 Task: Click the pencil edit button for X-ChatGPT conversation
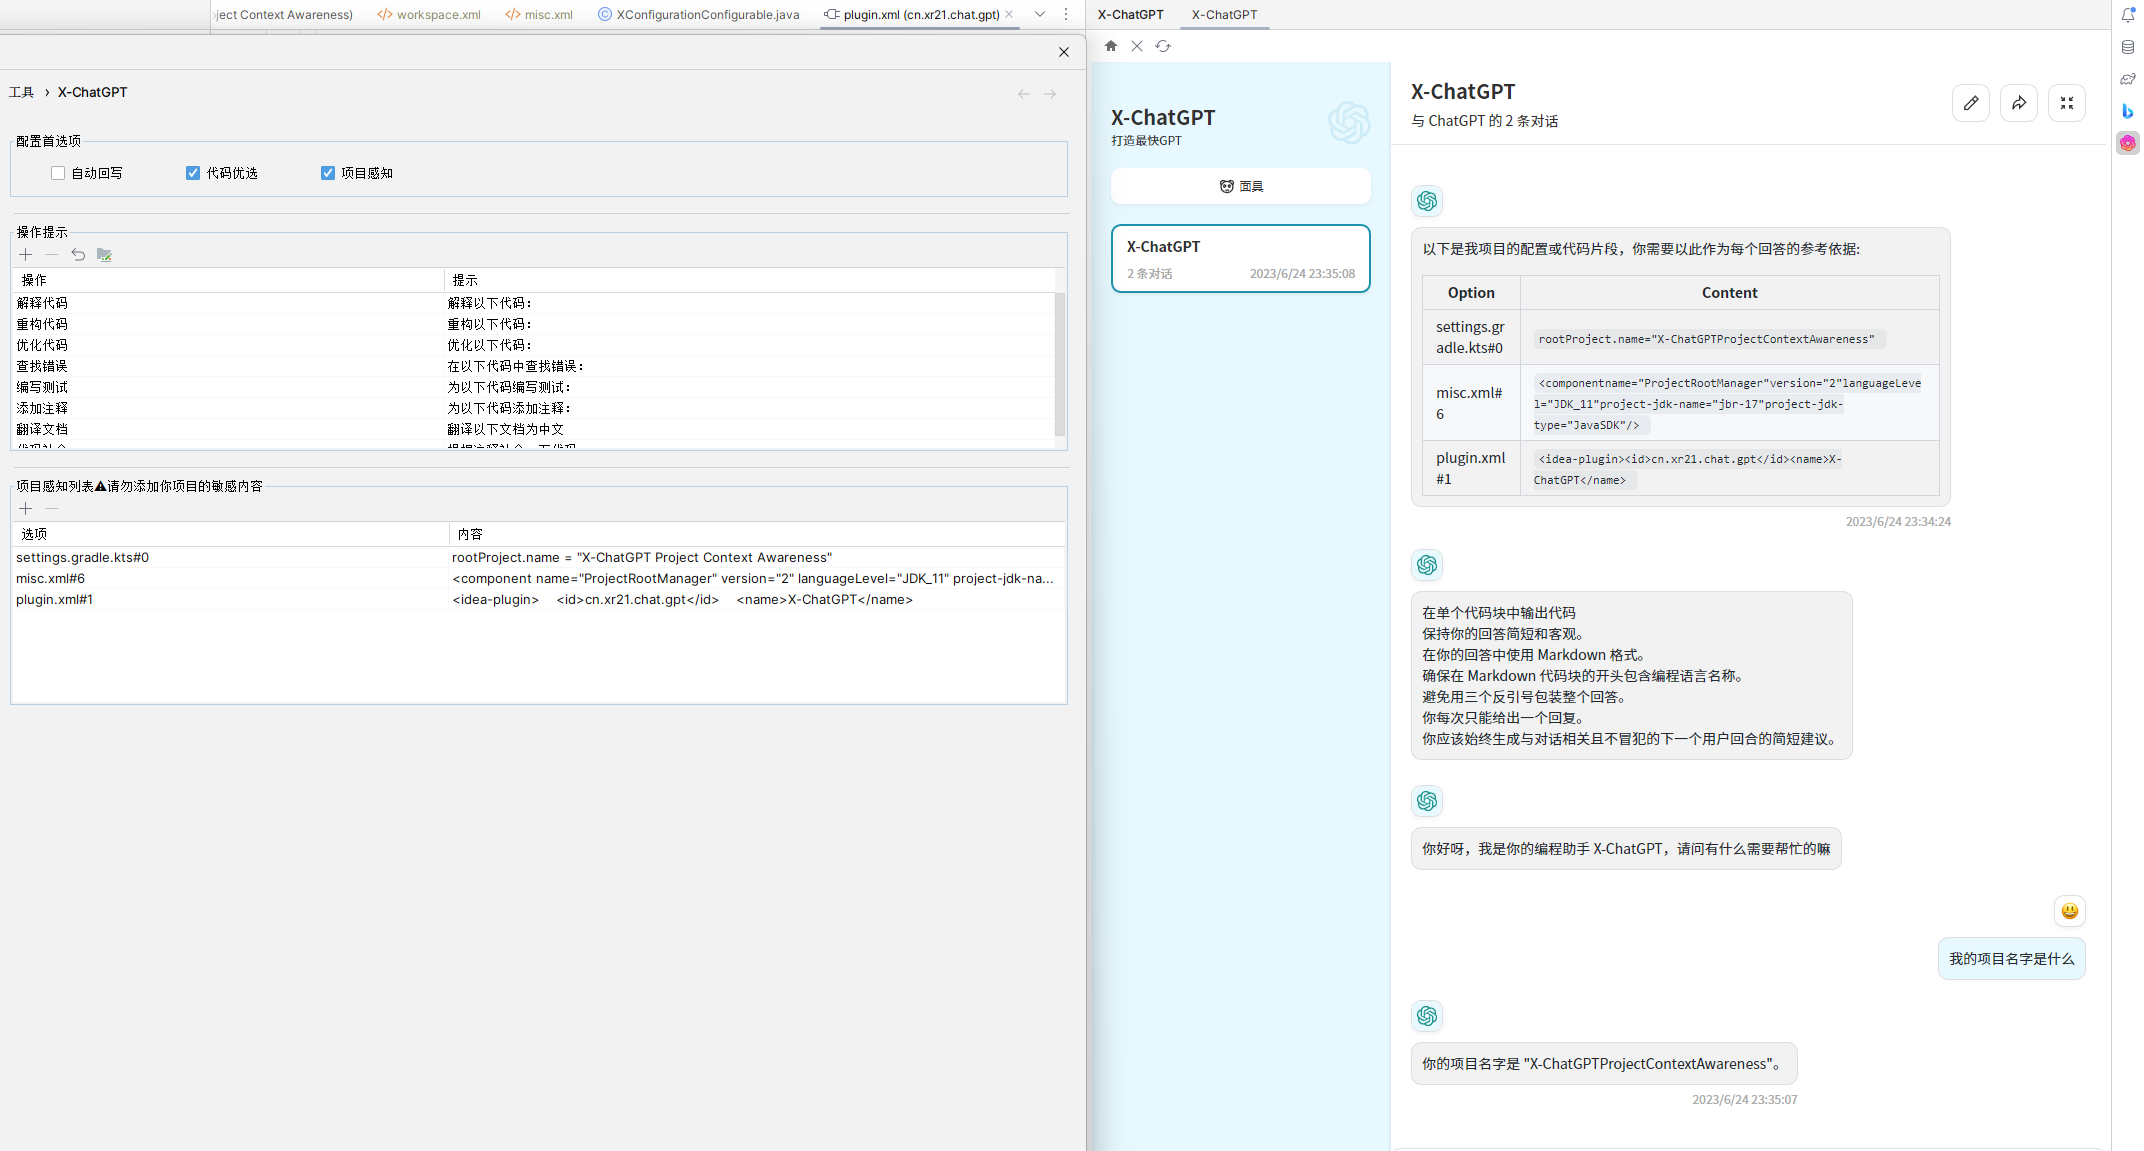click(1970, 103)
